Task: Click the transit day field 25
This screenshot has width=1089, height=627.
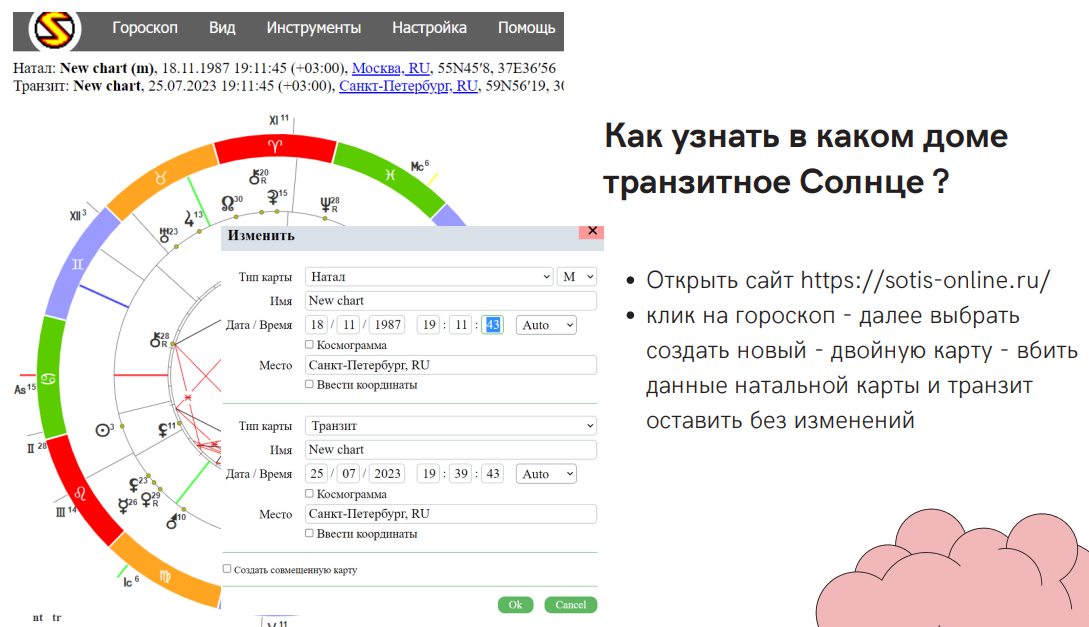Action: point(317,474)
